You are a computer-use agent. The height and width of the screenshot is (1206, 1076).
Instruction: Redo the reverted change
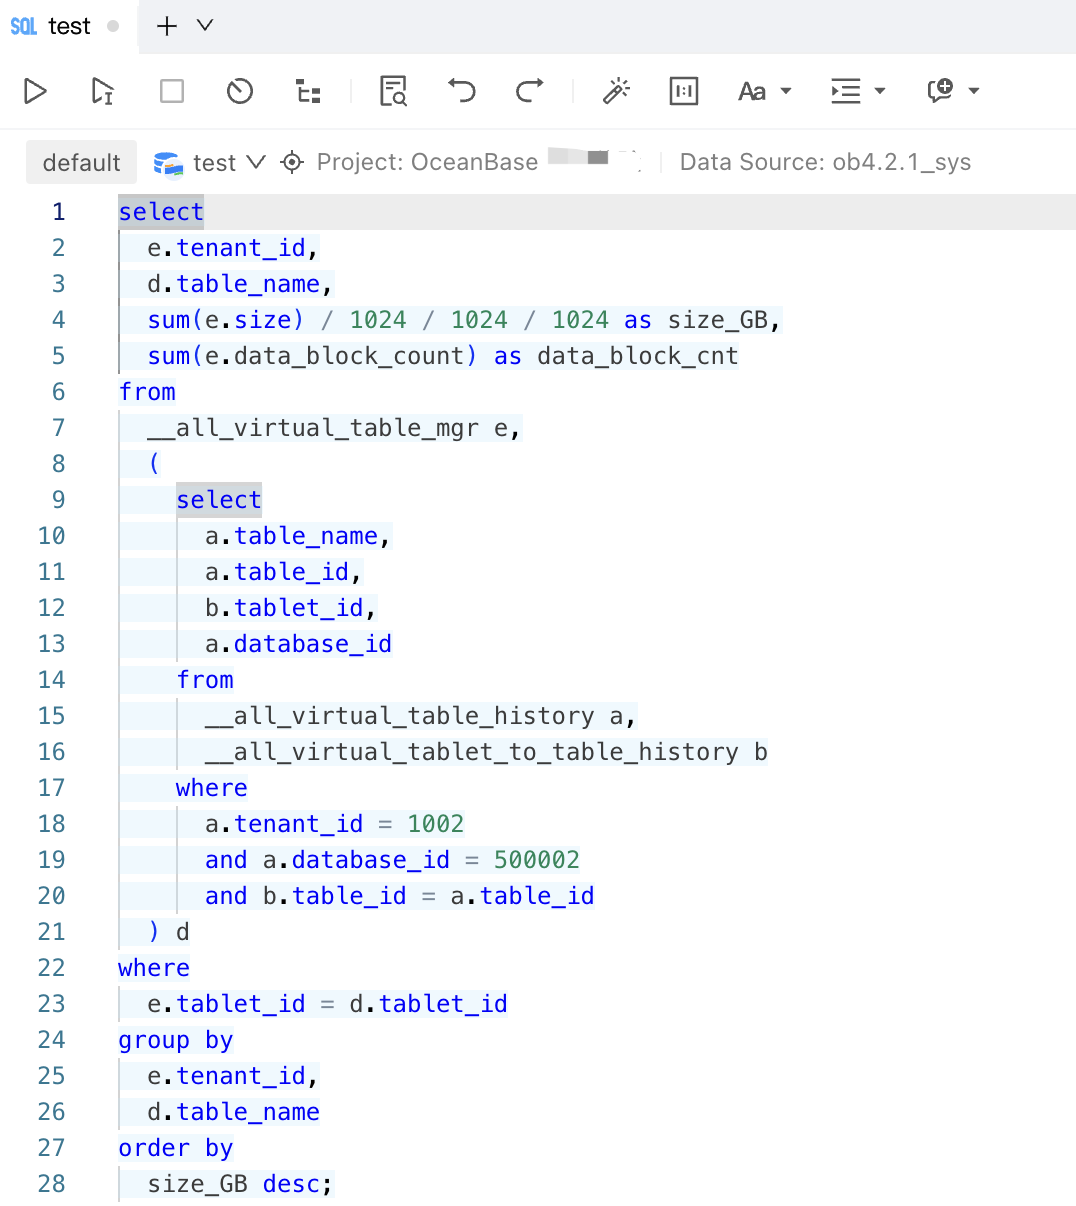[529, 91]
